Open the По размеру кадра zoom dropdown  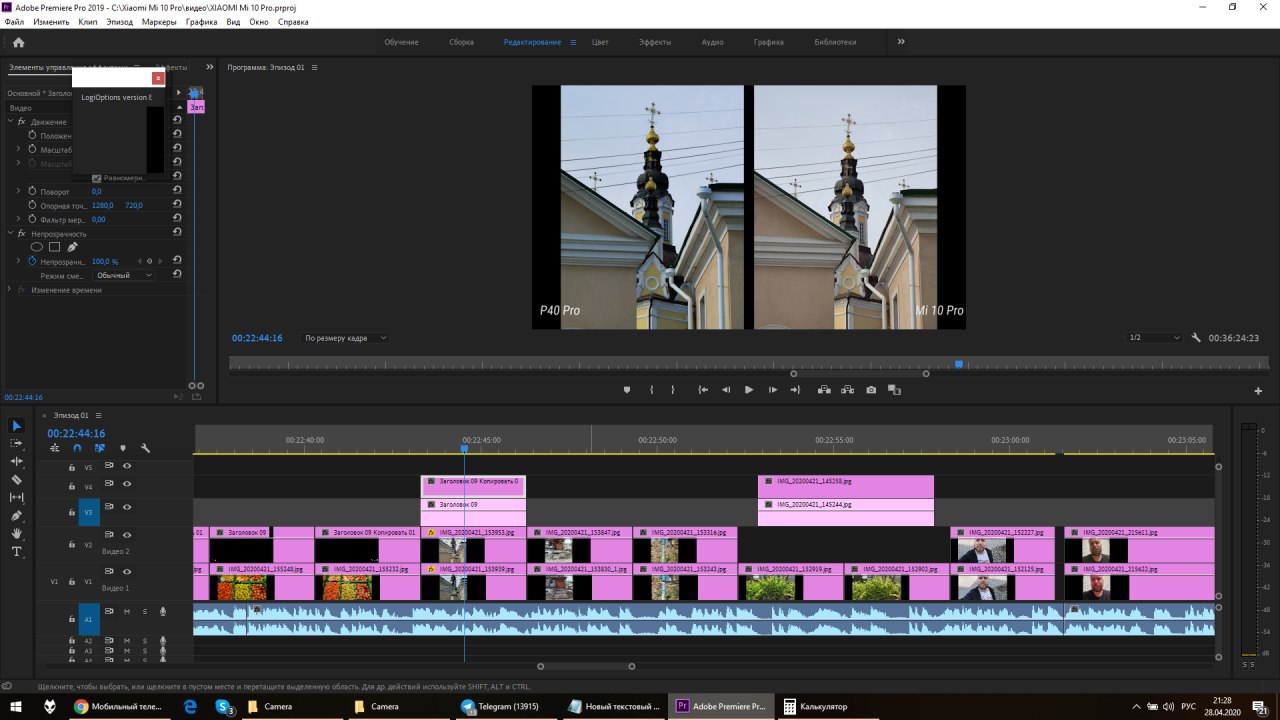click(x=345, y=338)
